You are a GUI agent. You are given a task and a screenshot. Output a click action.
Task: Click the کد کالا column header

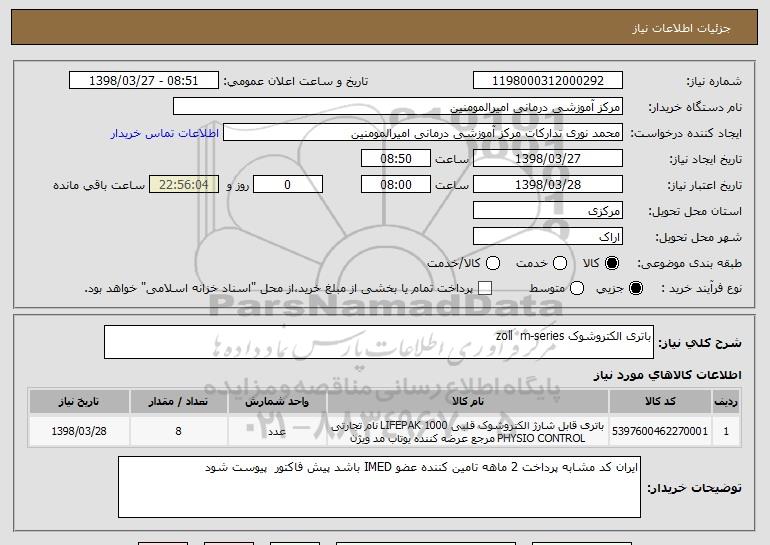[660, 402]
